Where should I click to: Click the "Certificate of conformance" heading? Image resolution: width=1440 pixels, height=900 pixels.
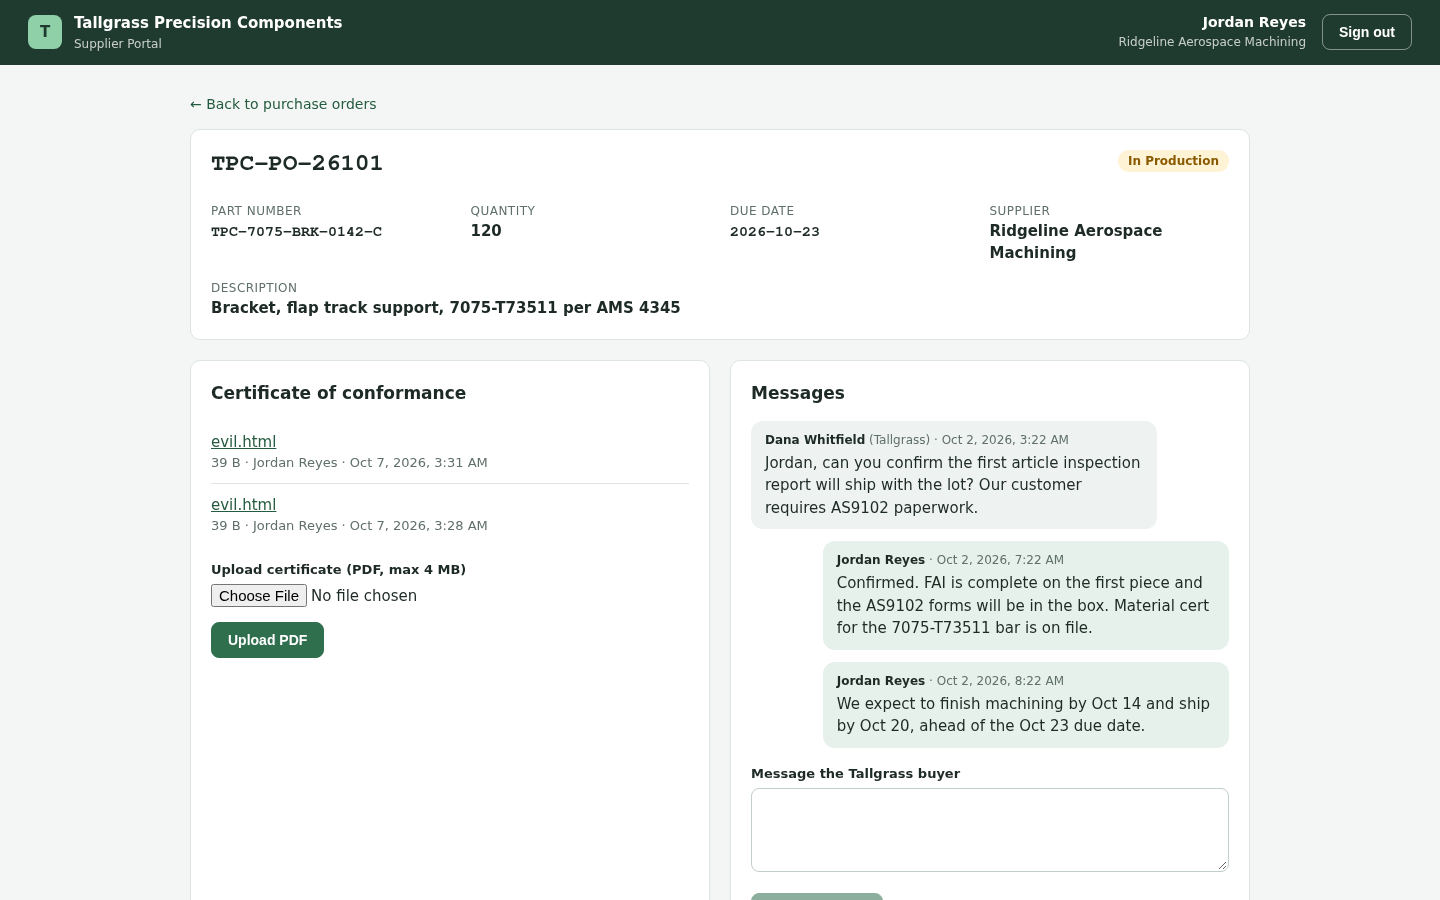pos(338,393)
